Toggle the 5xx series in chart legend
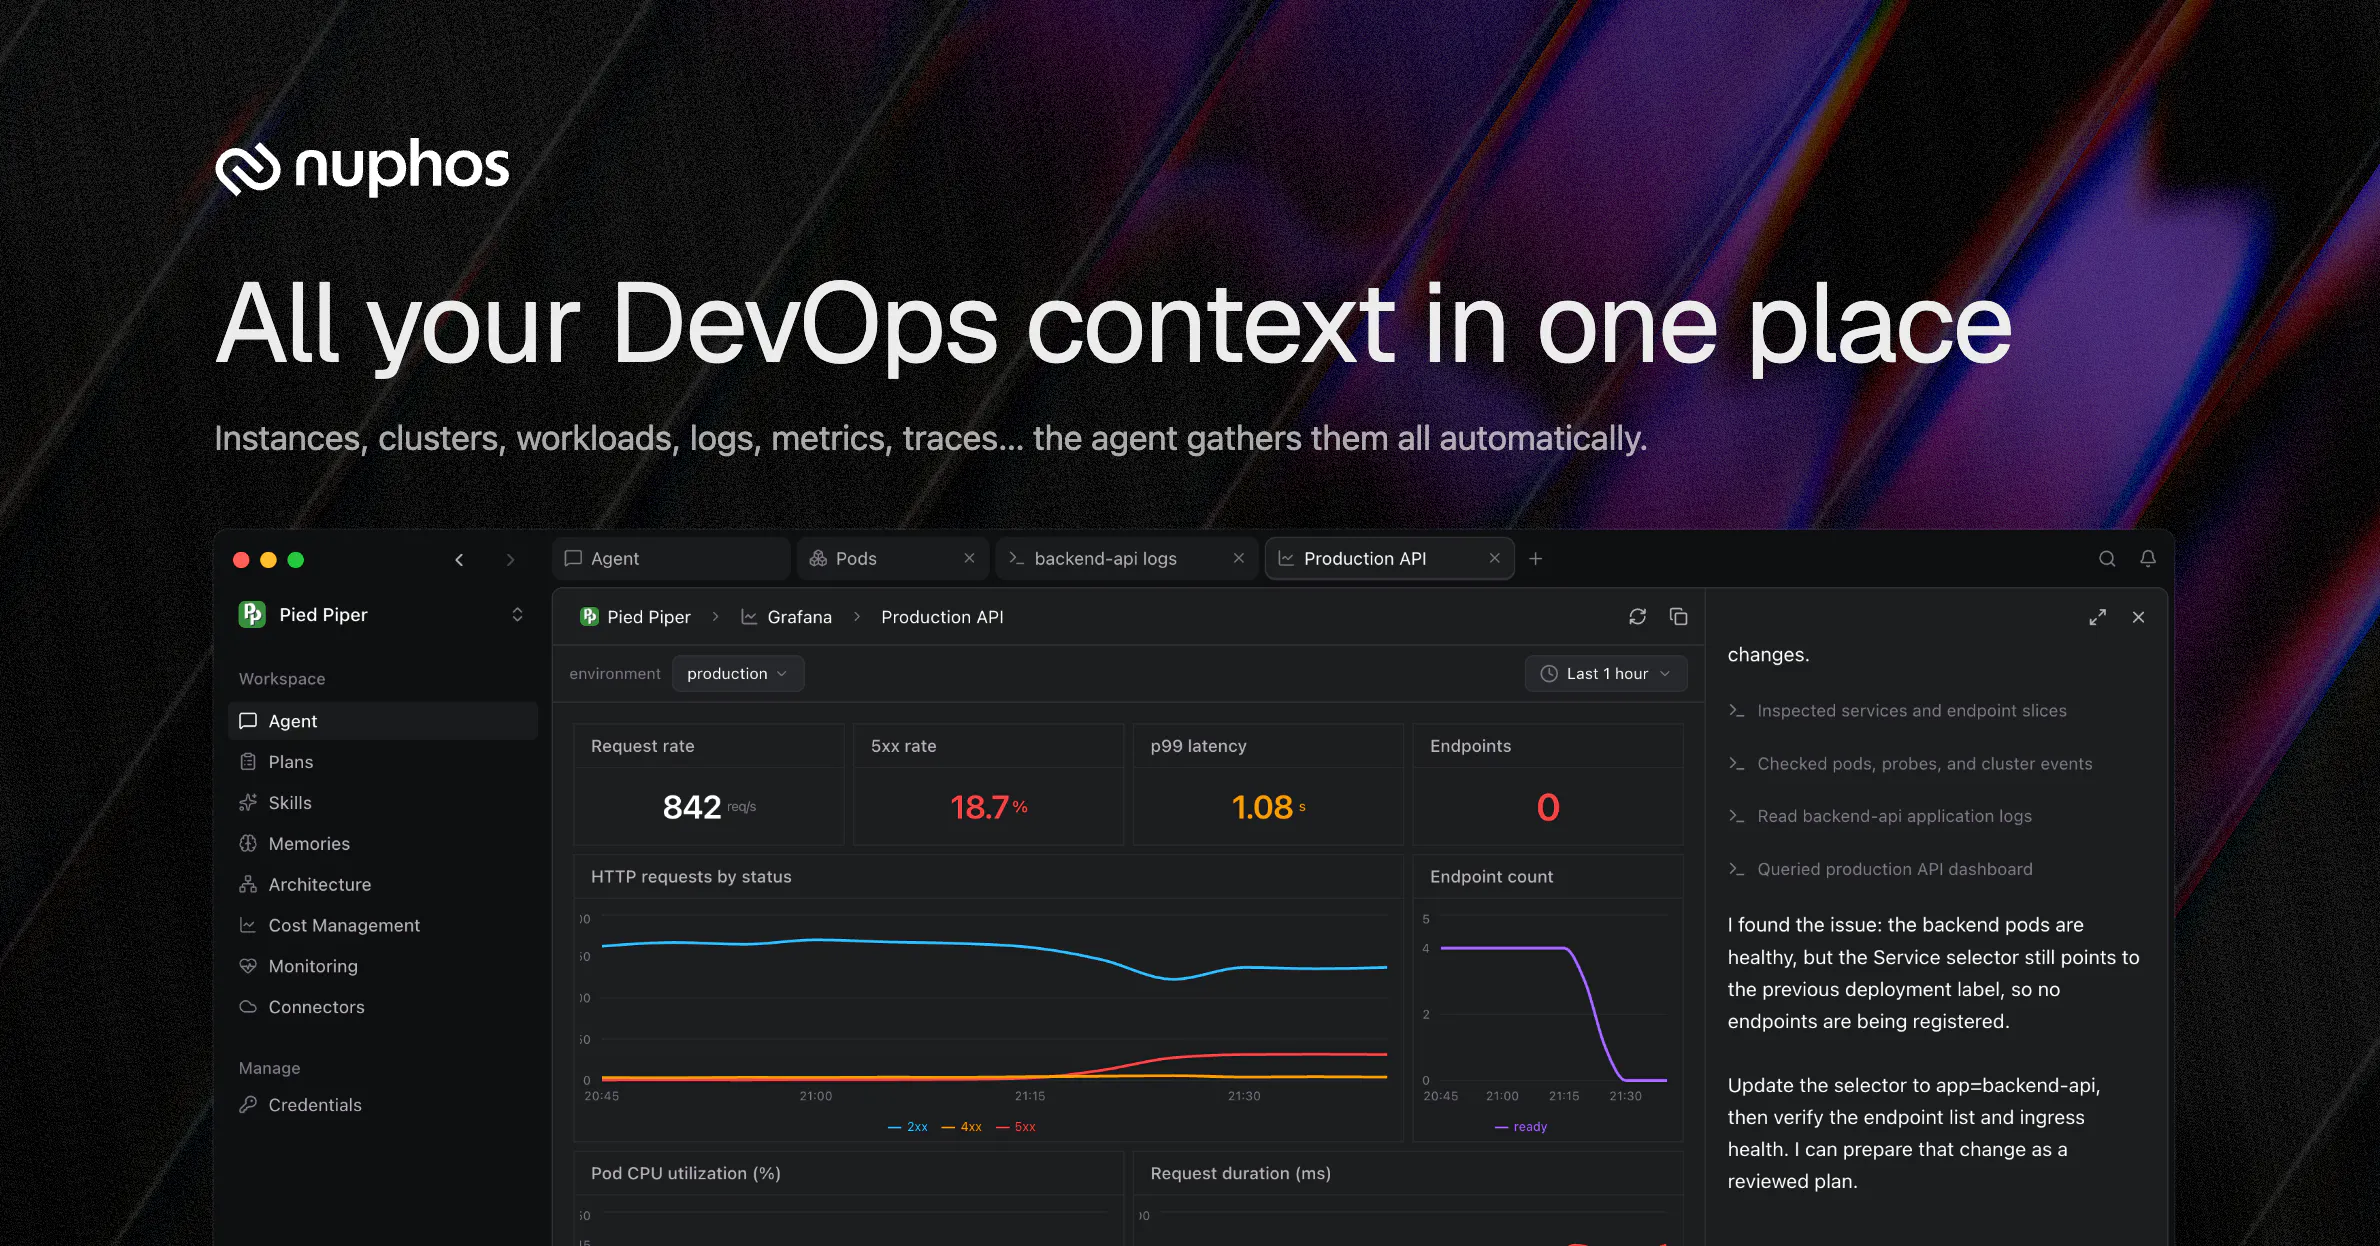Viewport: 2380px width, 1246px height. point(1016,1127)
